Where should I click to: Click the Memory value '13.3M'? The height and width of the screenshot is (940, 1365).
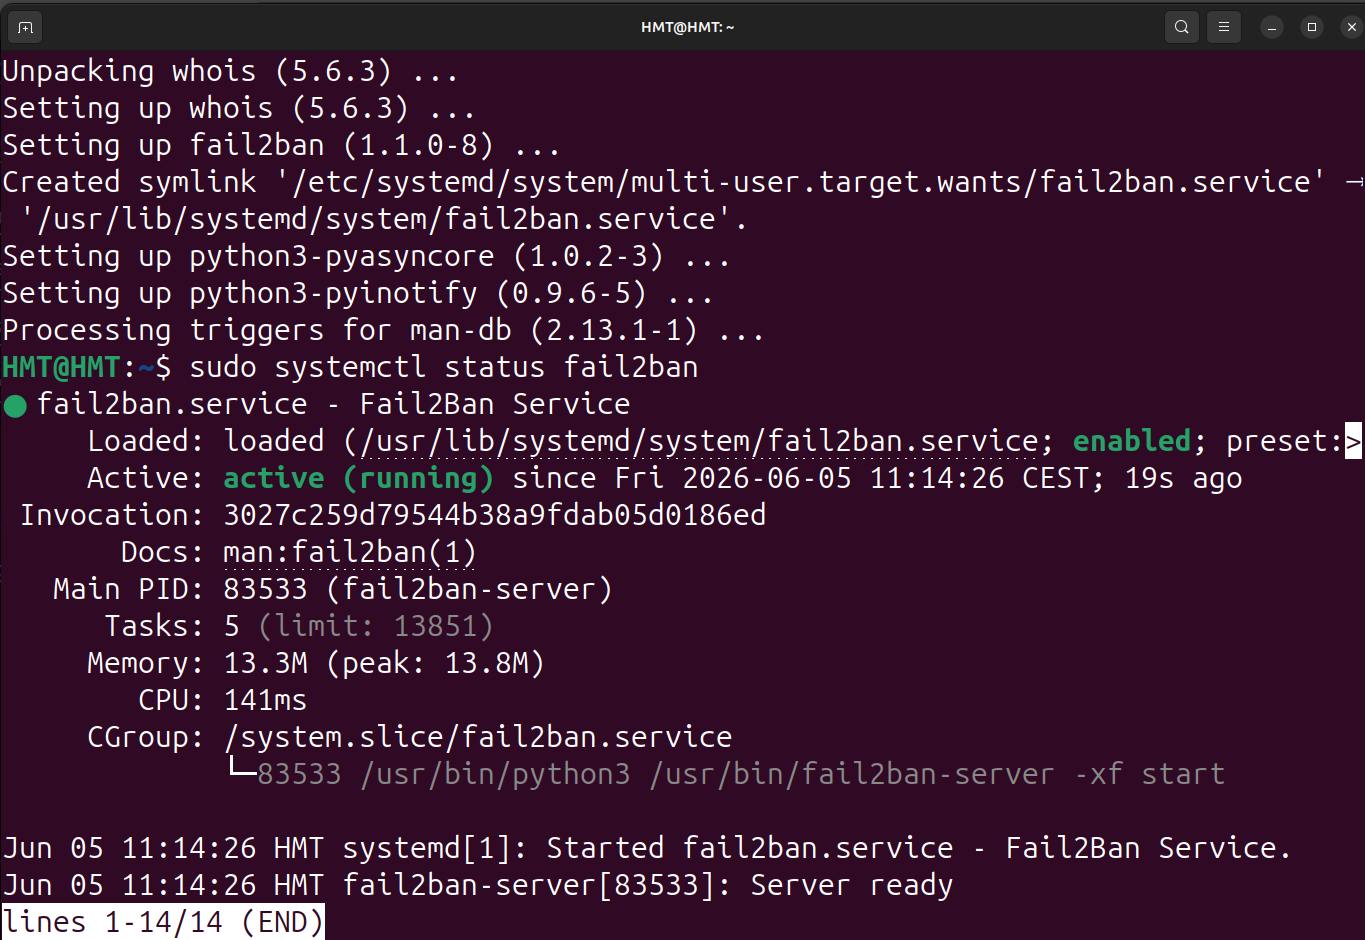(x=266, y=663)
